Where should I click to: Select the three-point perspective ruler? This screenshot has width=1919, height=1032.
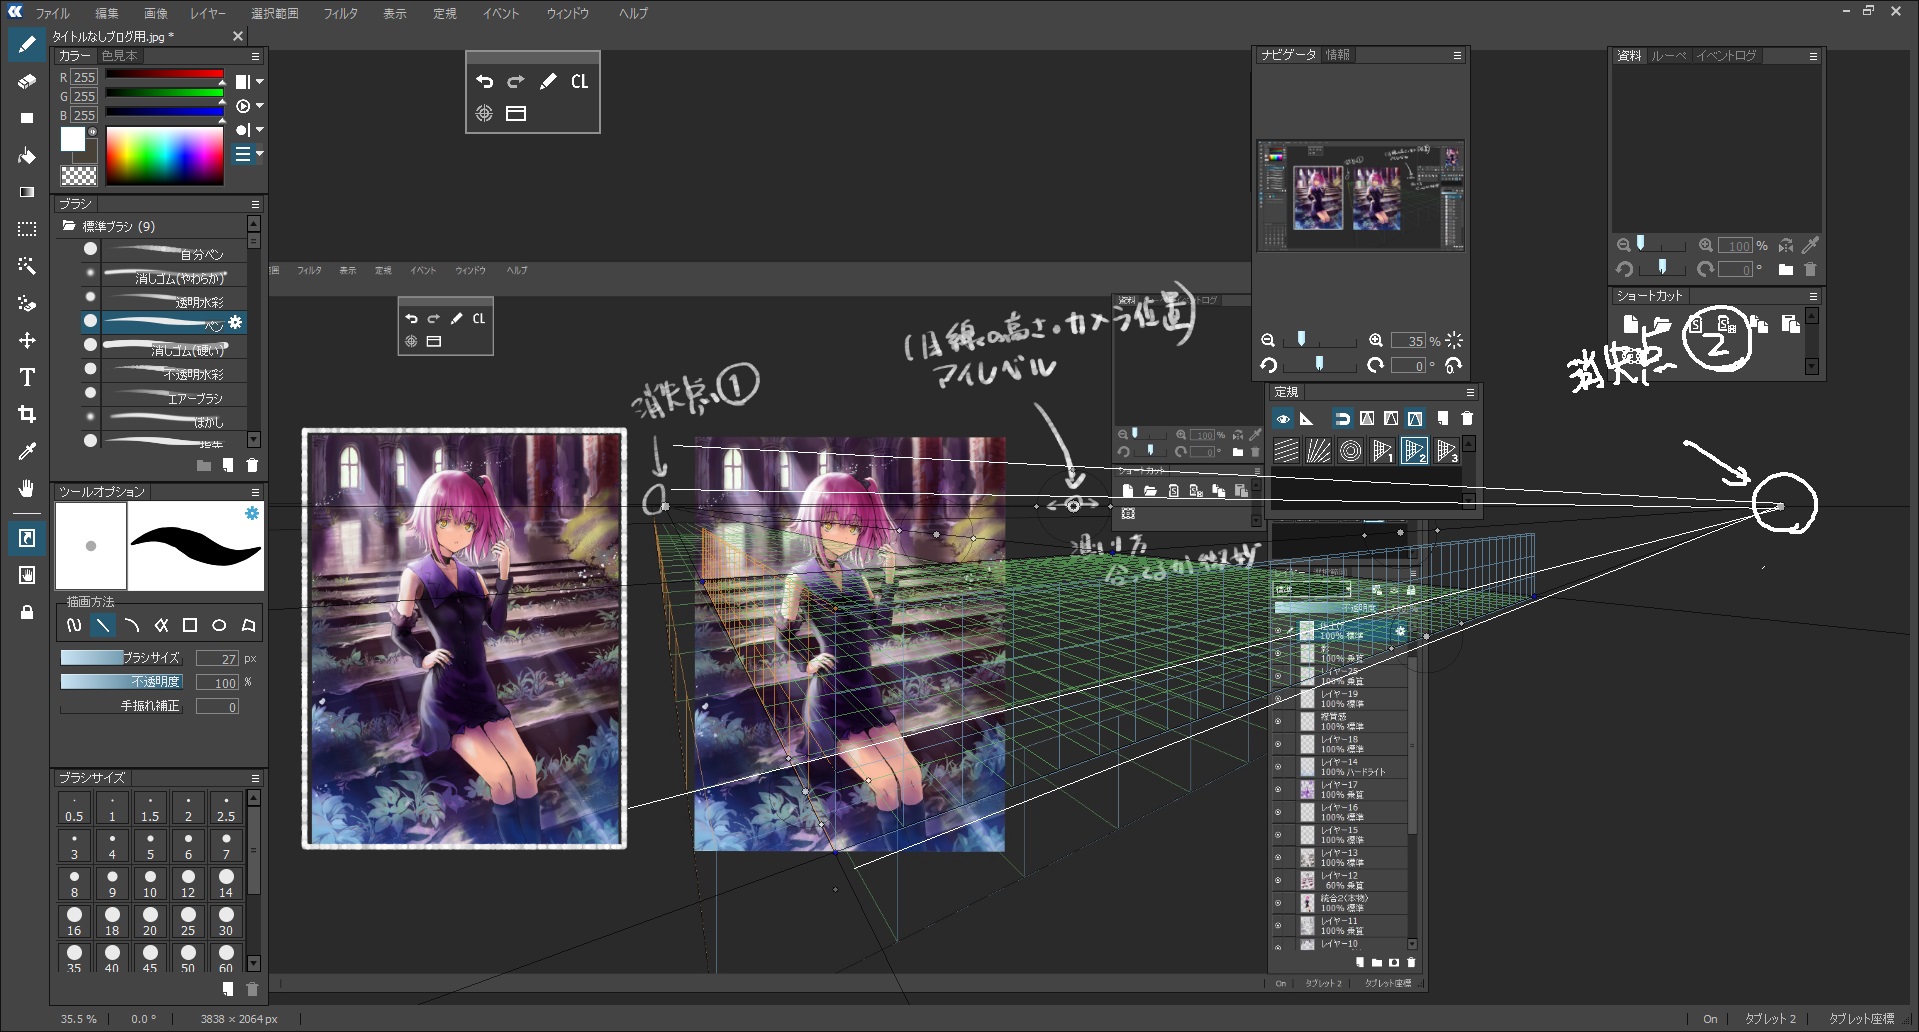pos(1447,451)
